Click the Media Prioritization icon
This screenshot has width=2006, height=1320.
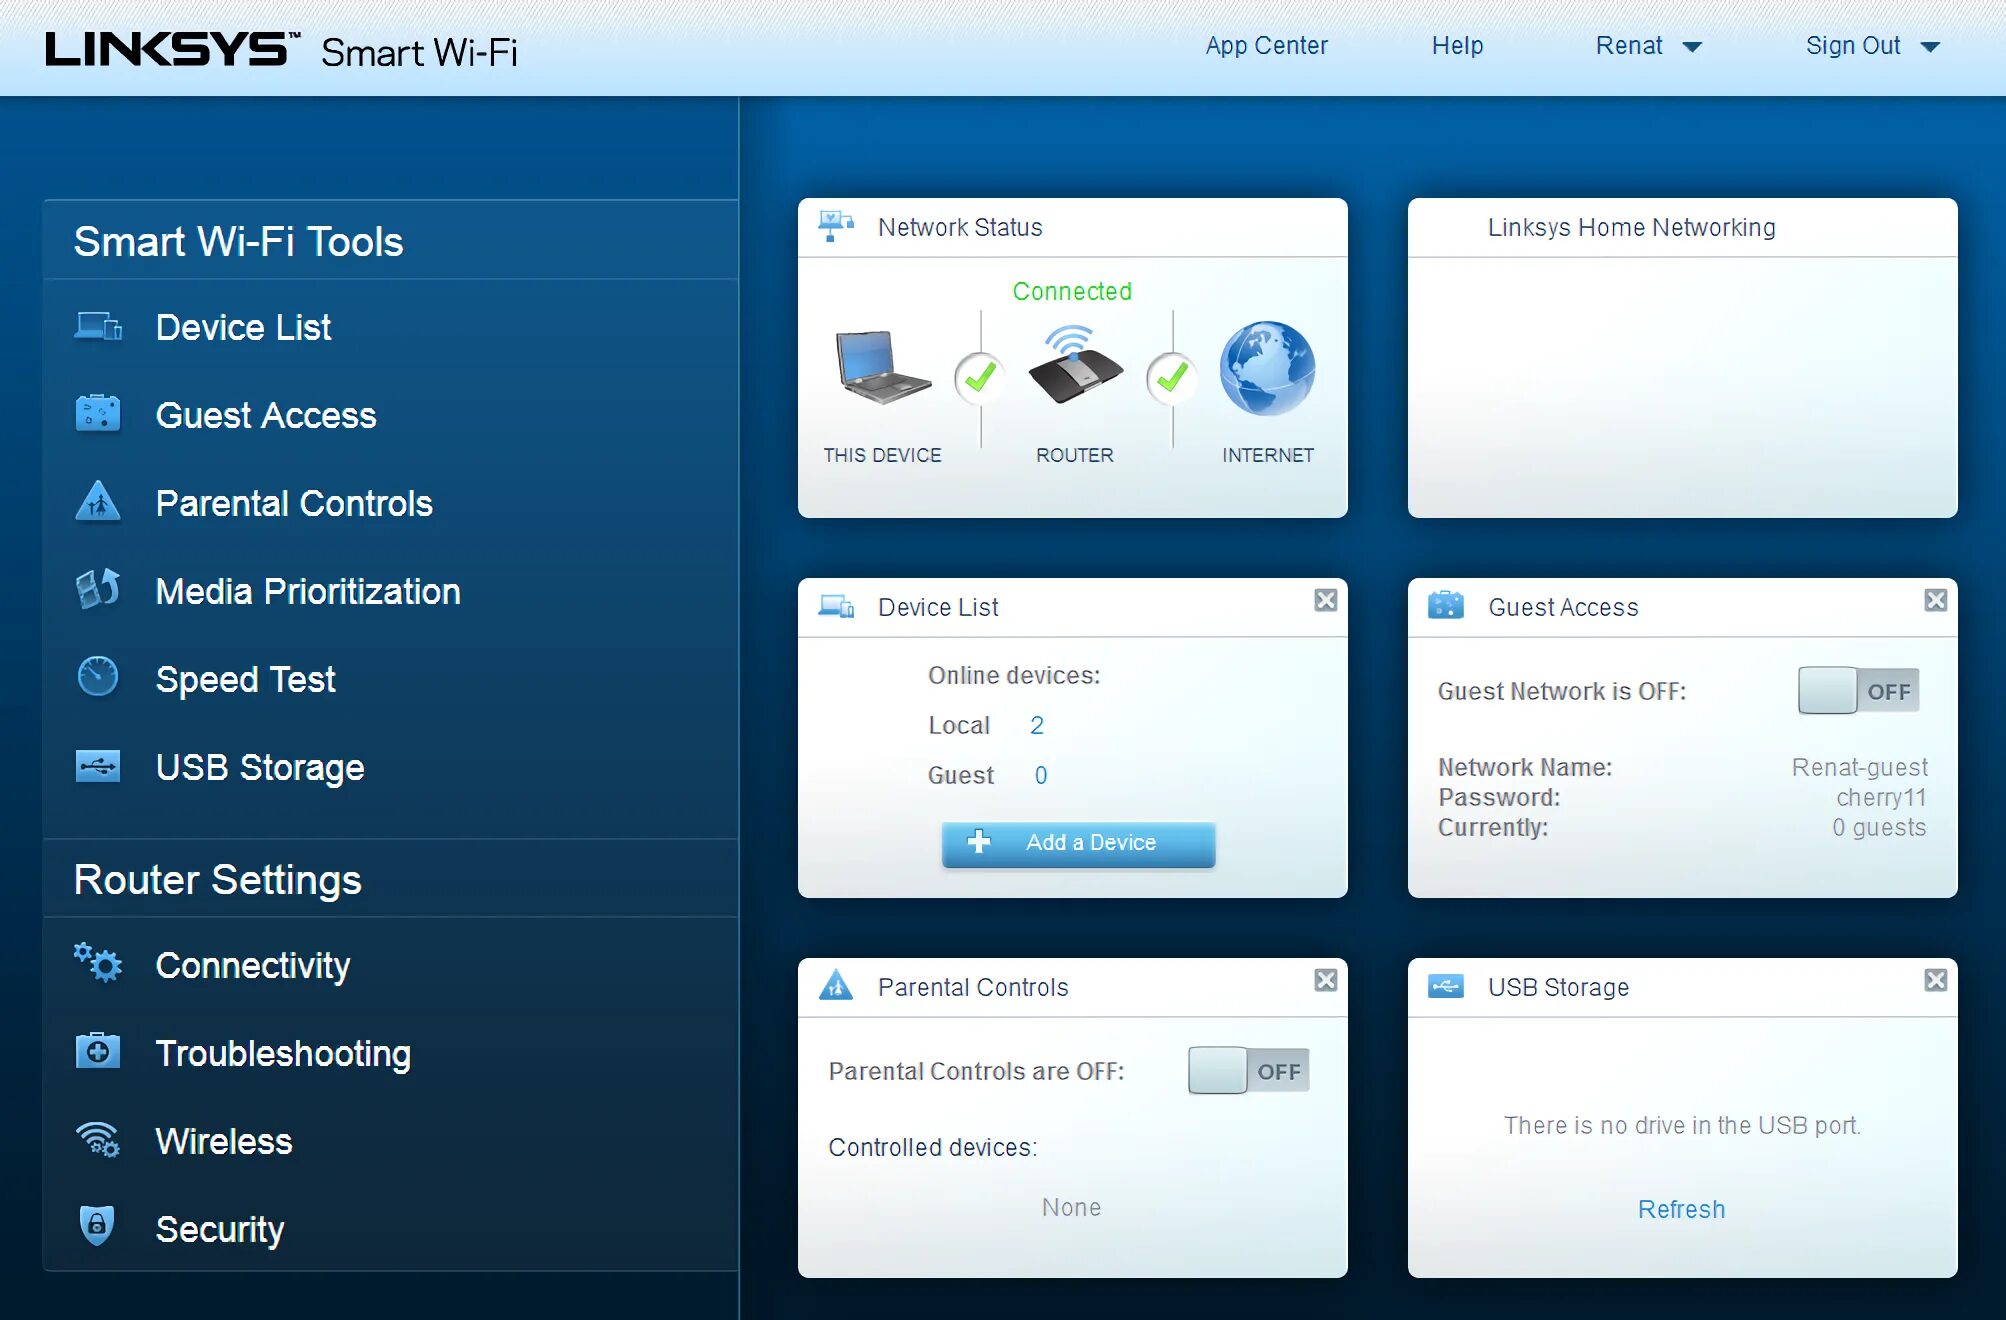(x=98, y=590)
